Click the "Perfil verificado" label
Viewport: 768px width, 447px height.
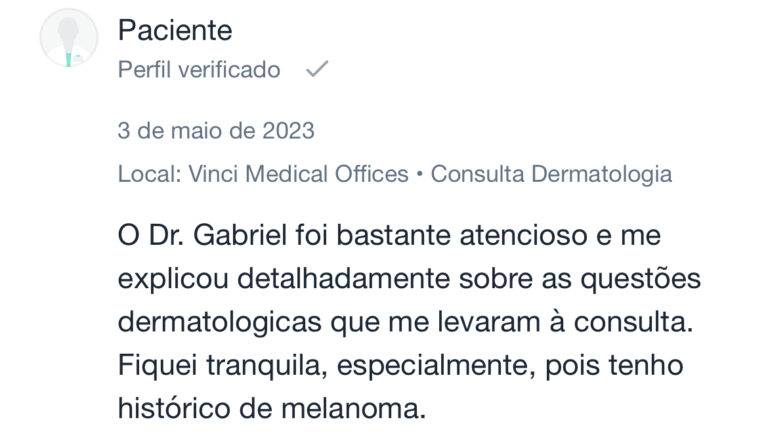199,70
